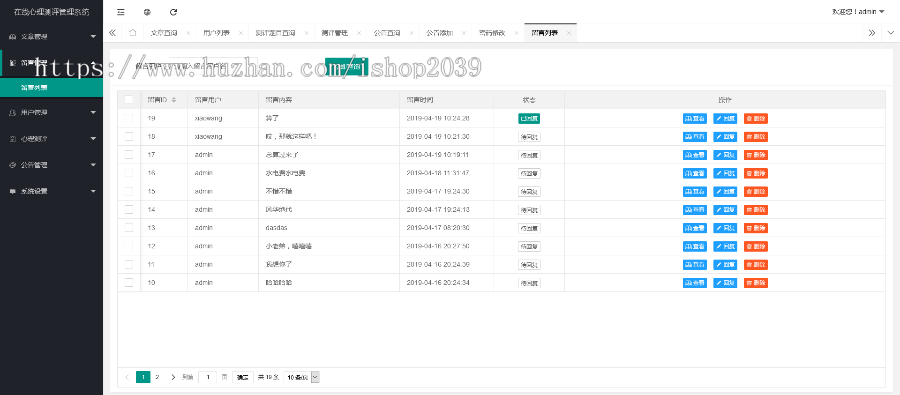Delete message with ID 14
Viewport: 900px width, 395px height.
[x=755, y=210]
